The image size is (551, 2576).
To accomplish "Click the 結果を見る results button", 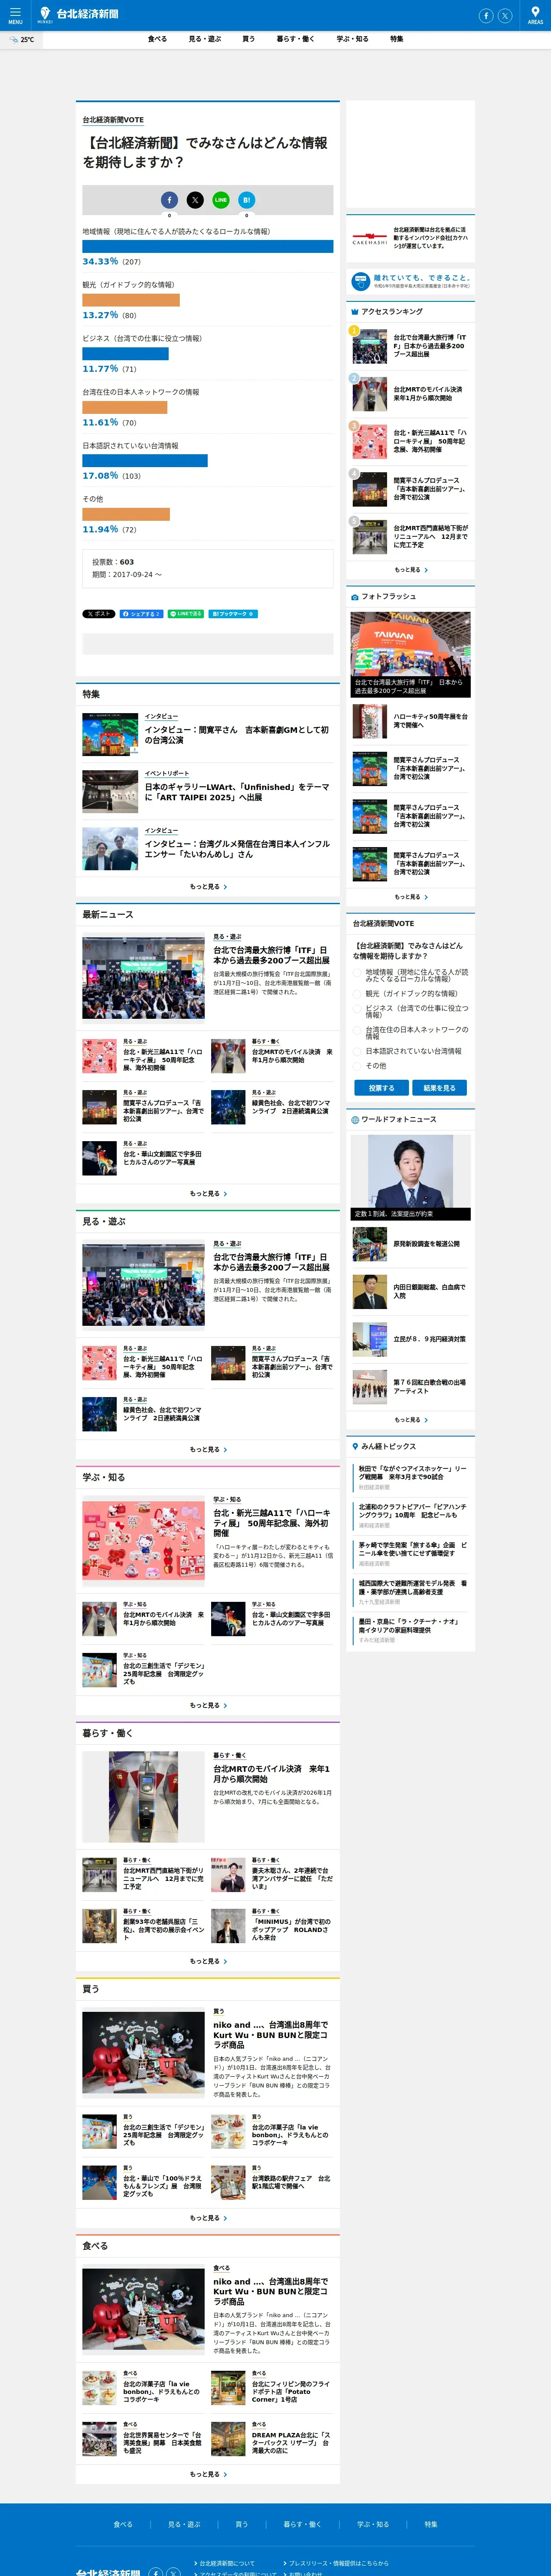I will (439, 1088).
